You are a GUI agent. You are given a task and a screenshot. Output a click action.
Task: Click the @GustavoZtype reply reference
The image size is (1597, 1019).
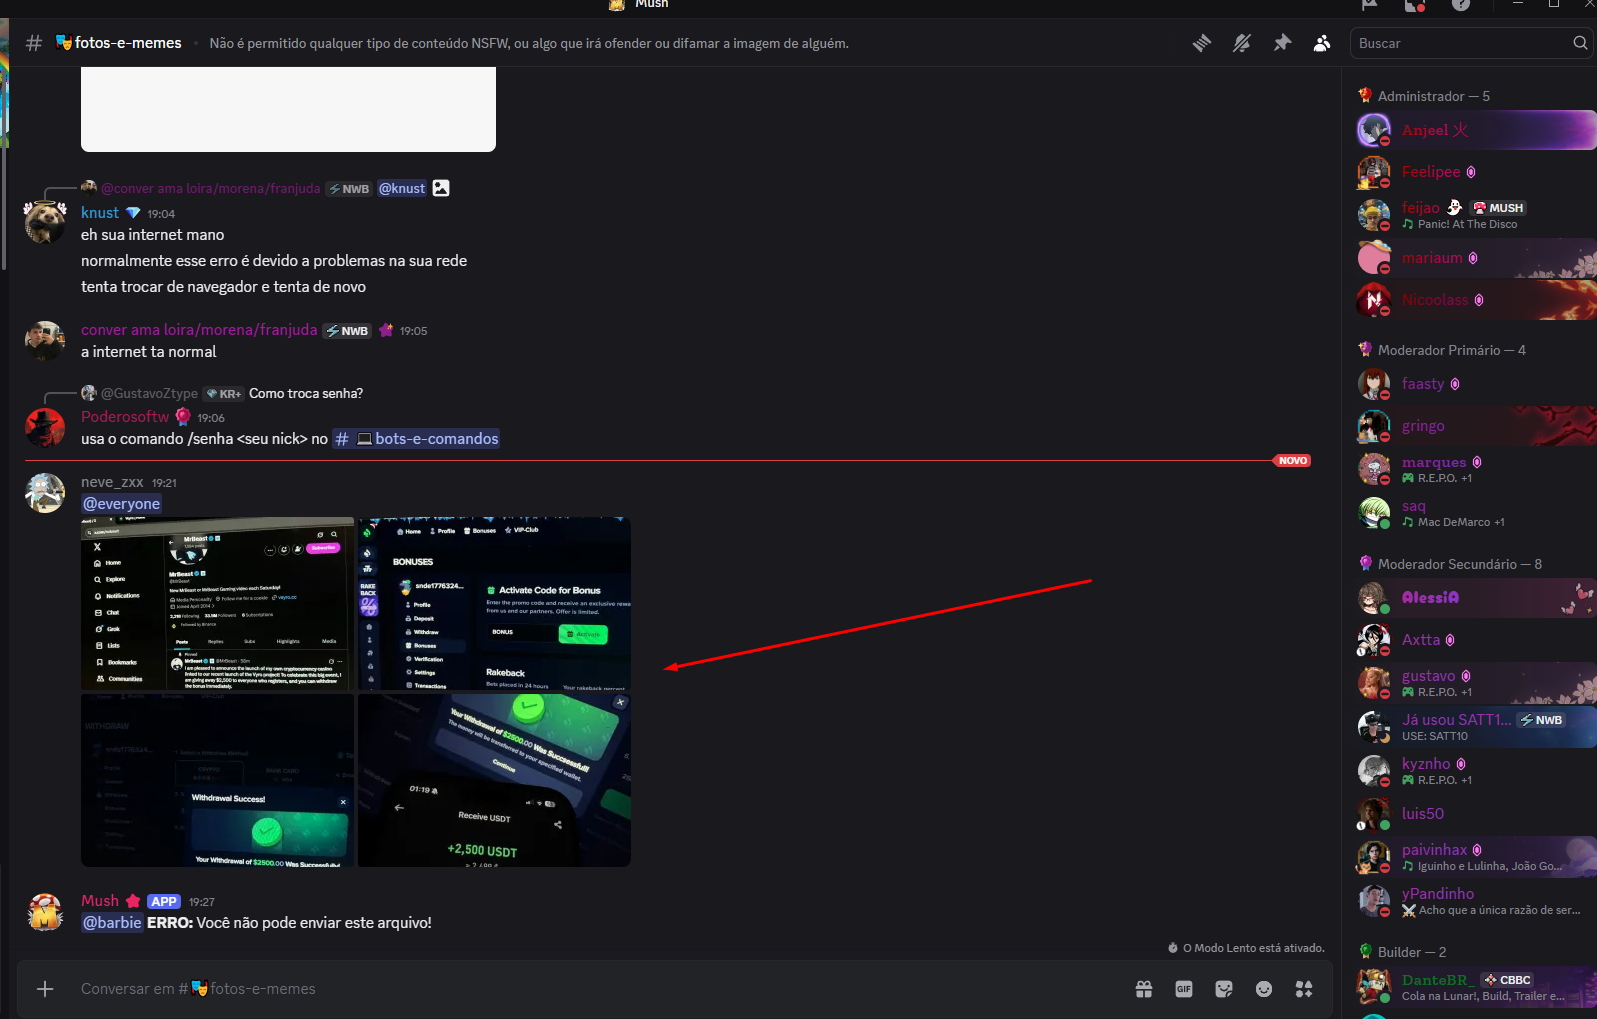click(149, 393)
